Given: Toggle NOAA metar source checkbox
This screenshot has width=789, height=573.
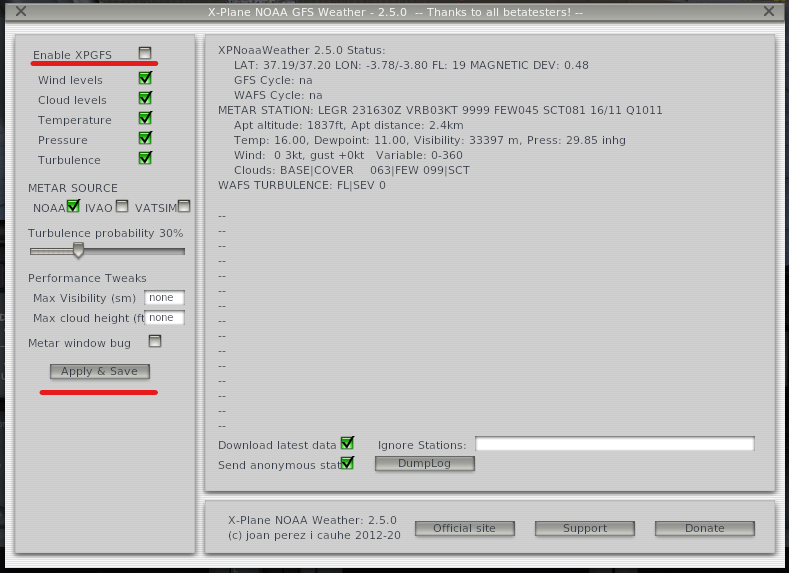Looking at the screenshot, I should (73, 206).
